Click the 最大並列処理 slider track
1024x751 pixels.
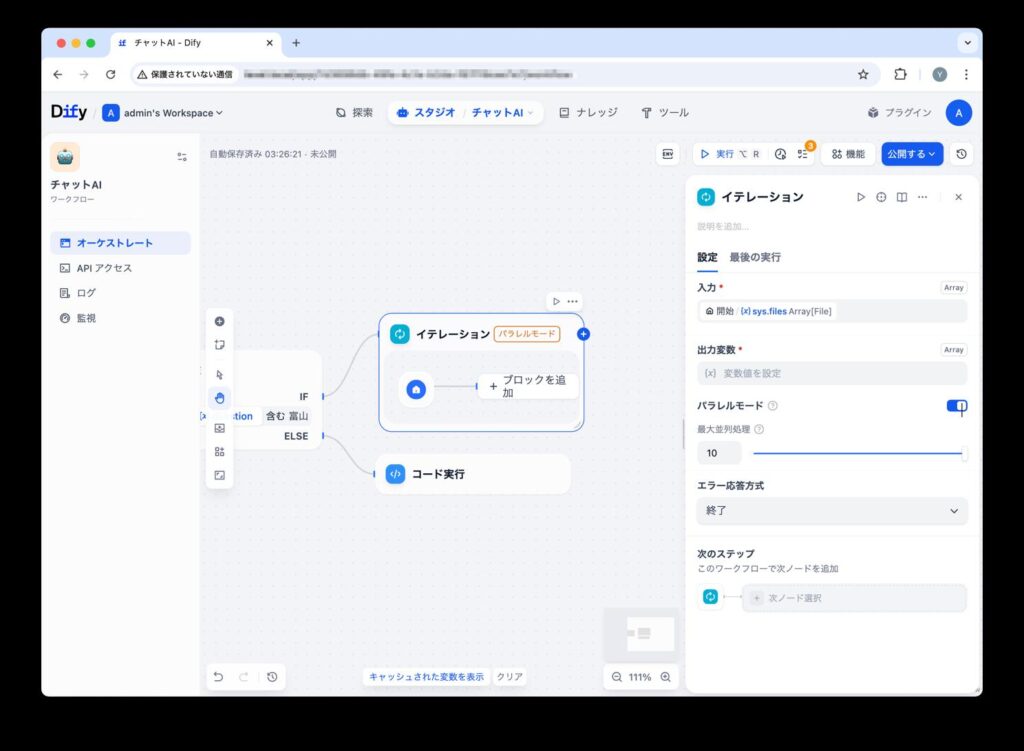pos(856,453)
